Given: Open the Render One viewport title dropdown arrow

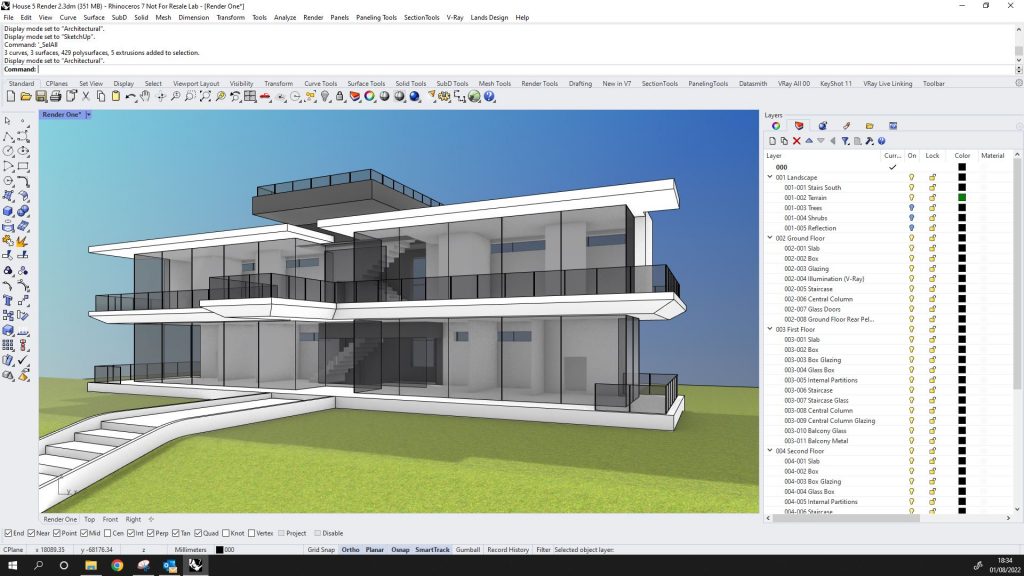Looking at the screenshot, I should (88, 115).
